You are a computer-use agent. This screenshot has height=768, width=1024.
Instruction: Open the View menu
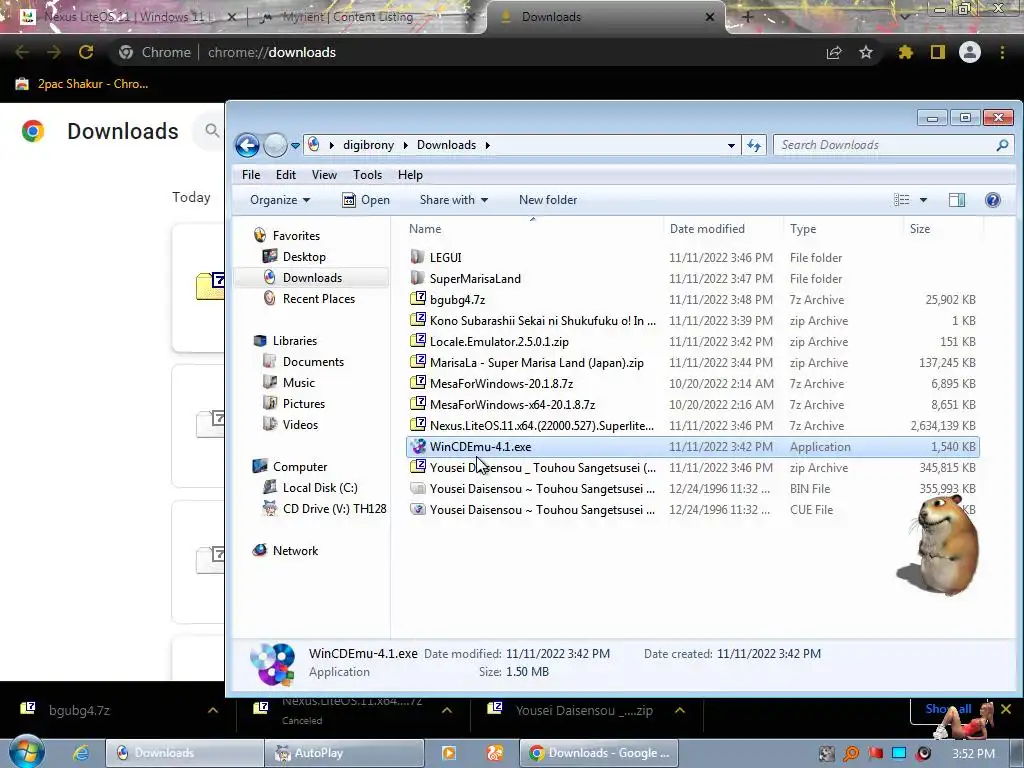coord(324,175)
